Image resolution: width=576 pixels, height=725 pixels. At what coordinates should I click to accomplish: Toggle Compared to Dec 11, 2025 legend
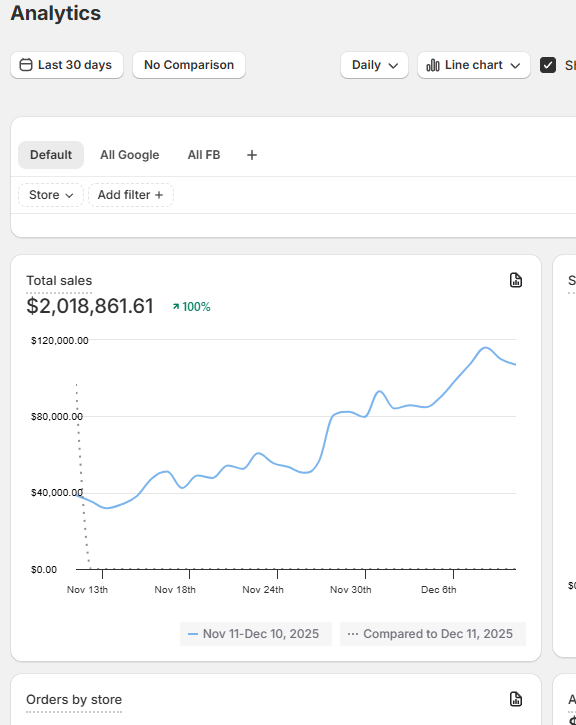[433, 633]
